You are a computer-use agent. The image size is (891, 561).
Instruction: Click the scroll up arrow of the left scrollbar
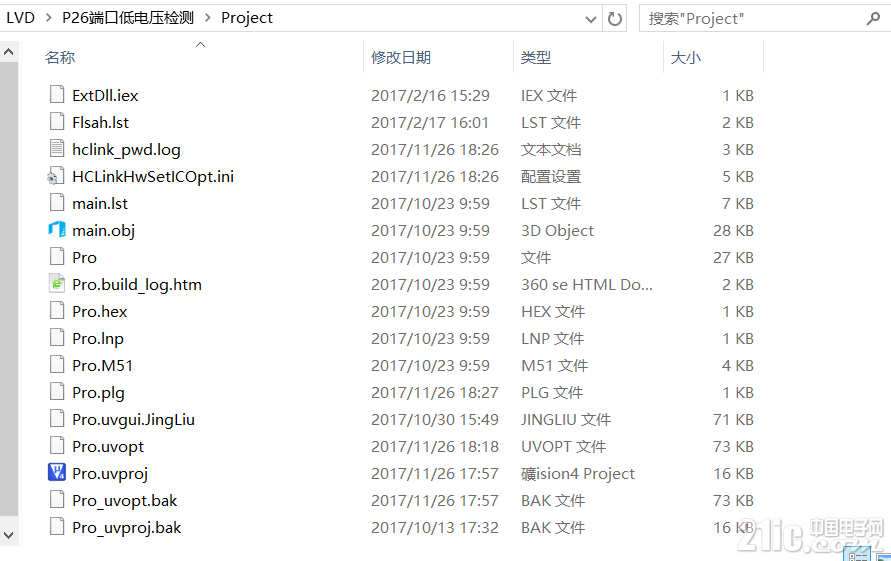point(9,52)
